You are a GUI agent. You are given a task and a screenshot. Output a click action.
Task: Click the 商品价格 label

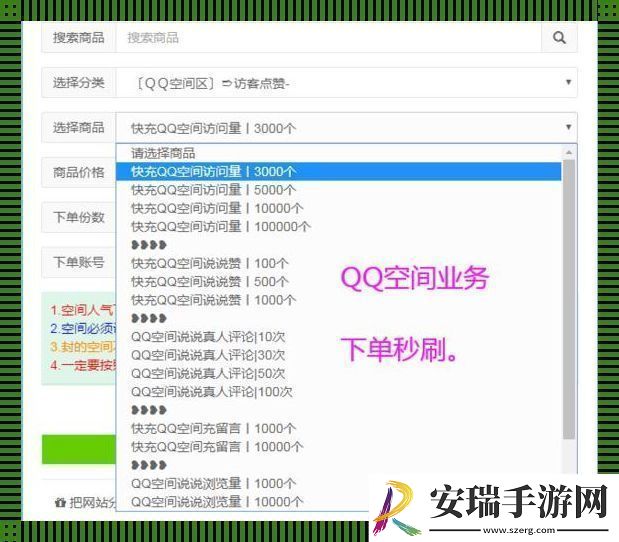pyautogui.click(x=79, y=173)
